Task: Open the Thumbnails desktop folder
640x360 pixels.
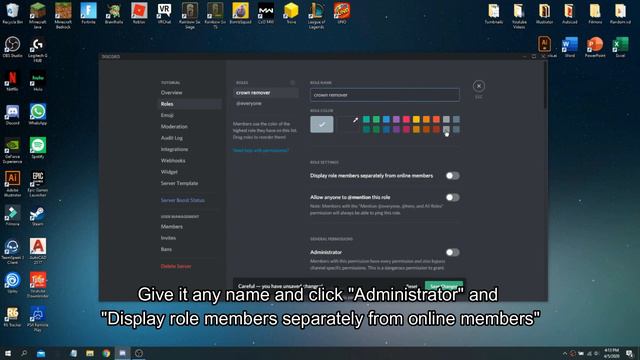Action: click(493, 13)
